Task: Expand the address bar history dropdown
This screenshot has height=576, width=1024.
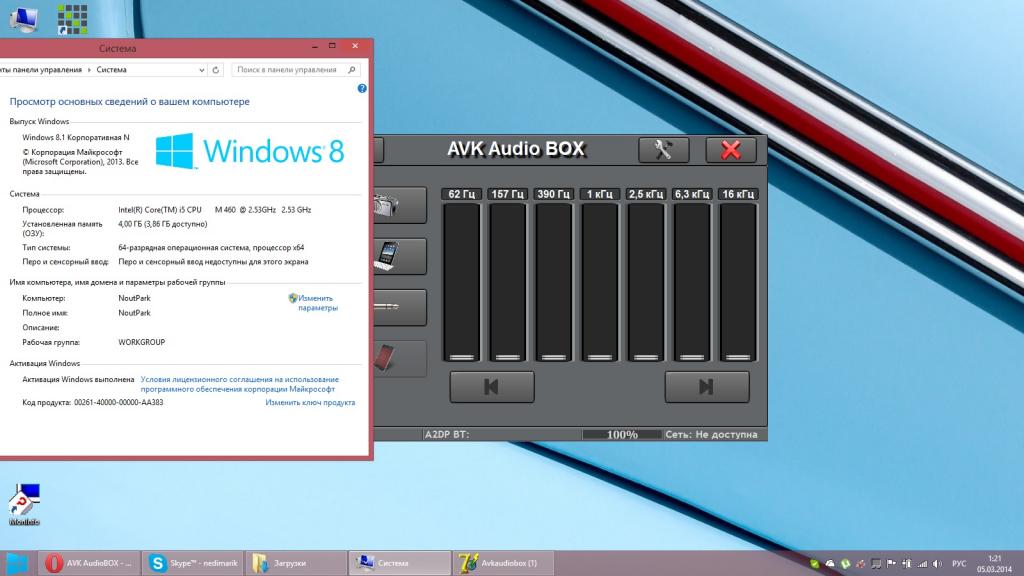Action: point(202,70)
